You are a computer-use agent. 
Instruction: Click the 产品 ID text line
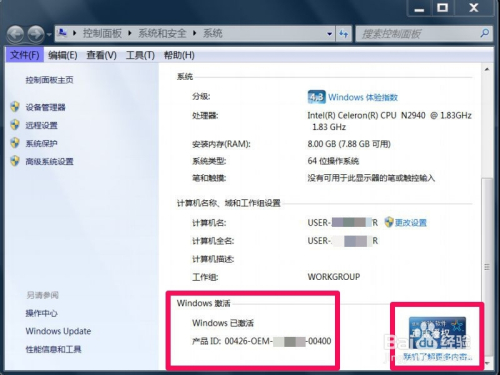261,341
